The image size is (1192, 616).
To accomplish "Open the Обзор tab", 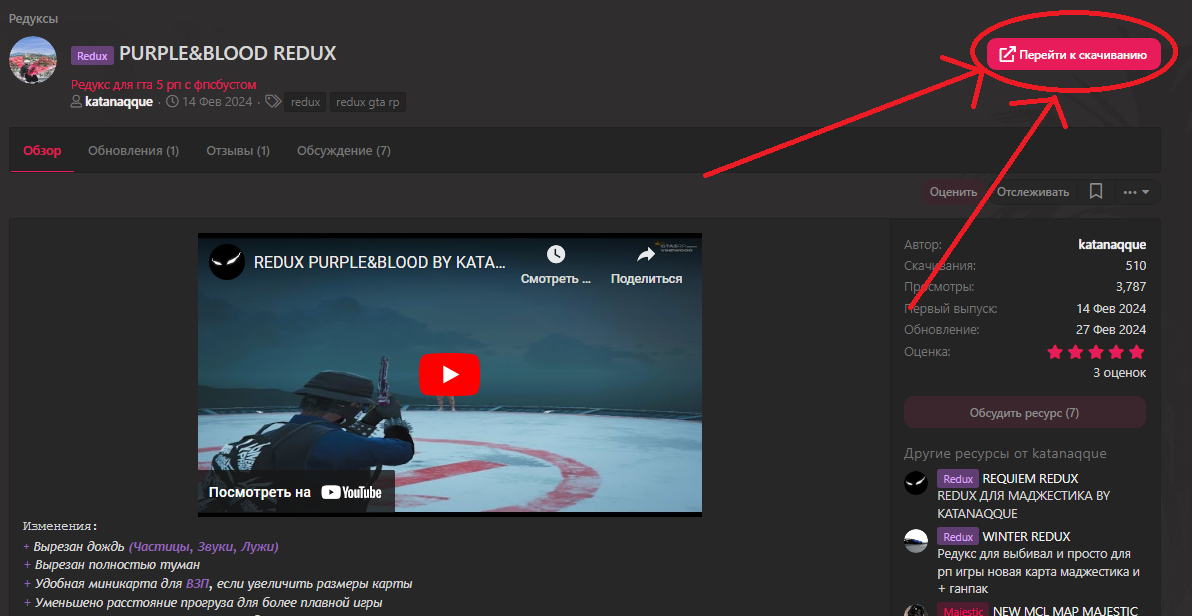I will [x=42, y=151].
